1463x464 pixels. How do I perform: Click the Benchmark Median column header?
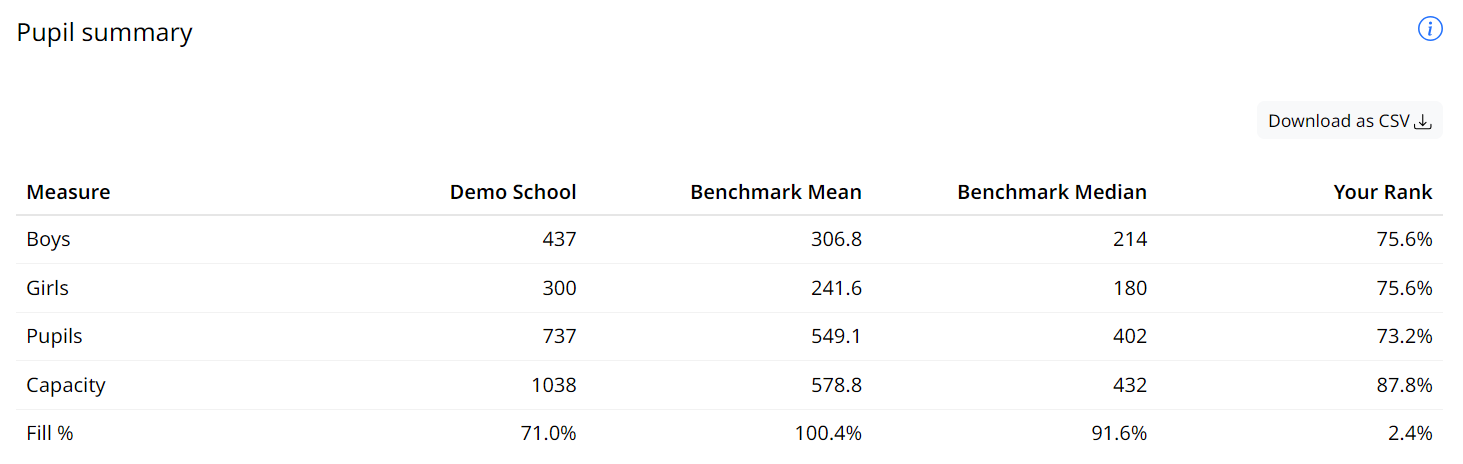(x=1052, y=192)
